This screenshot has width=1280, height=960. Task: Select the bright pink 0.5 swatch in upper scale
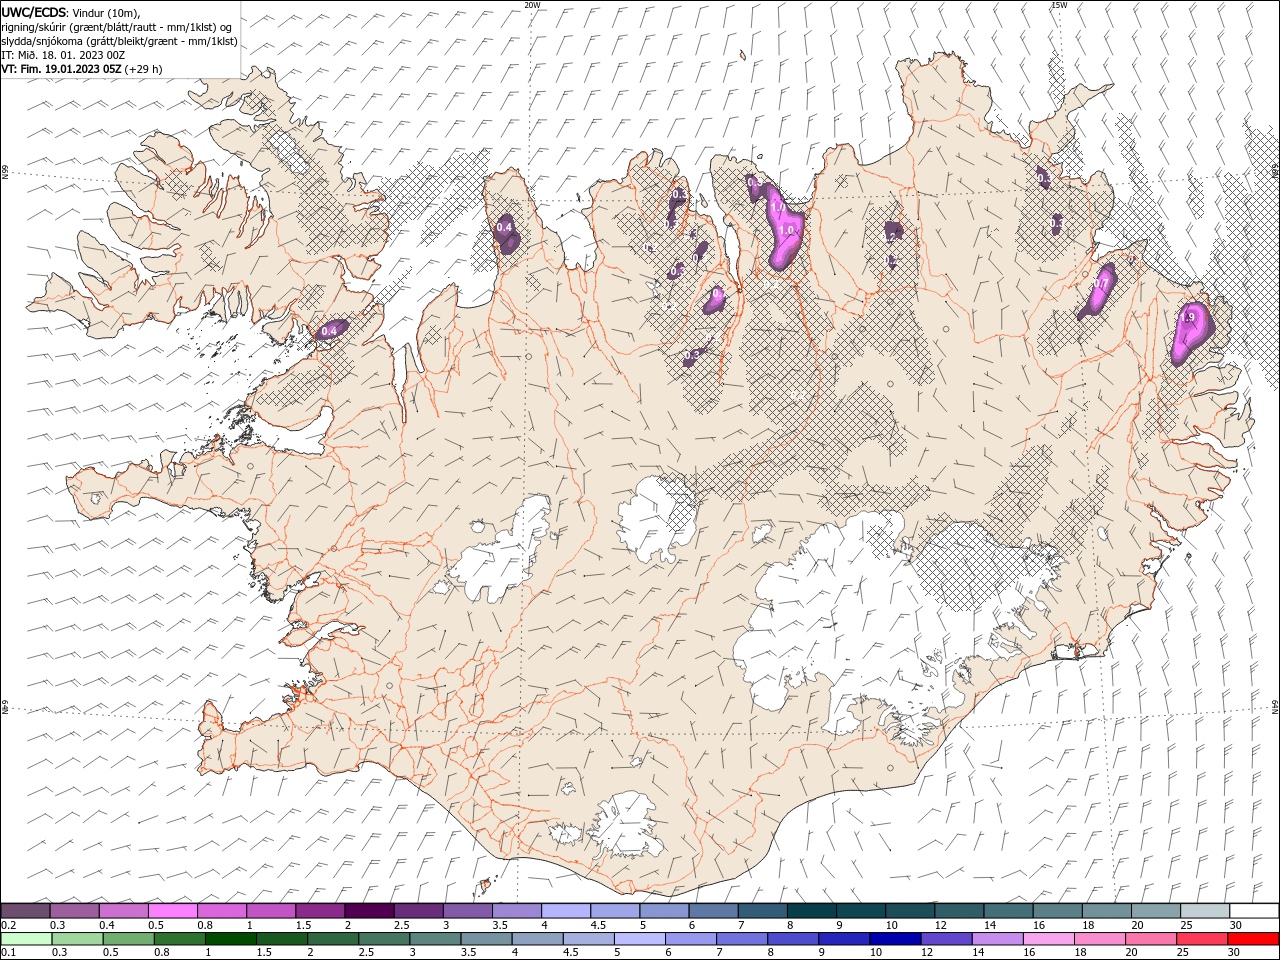coord(172,911)
